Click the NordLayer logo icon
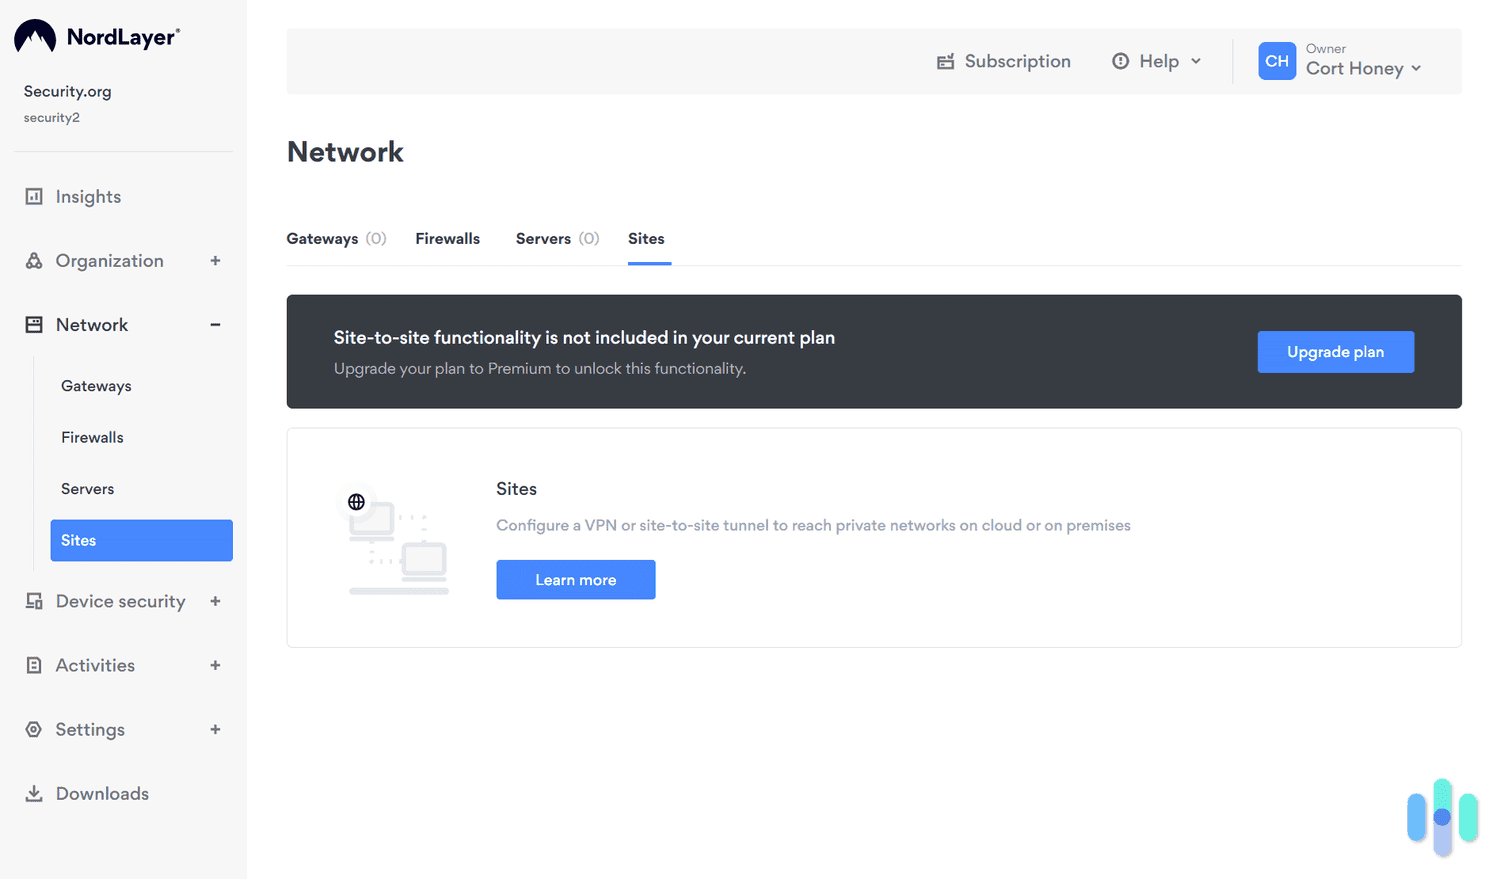 pyautogui.click(x=33, y=35)
